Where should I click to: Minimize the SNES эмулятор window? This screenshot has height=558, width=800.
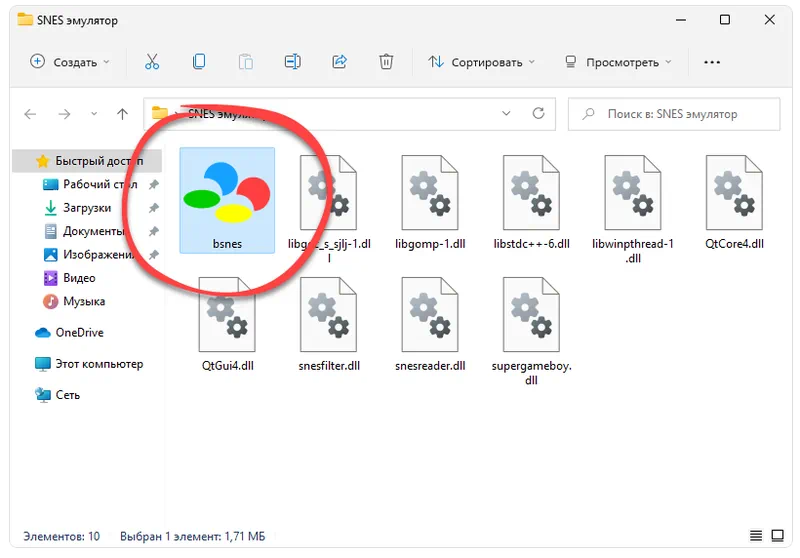(x=681, y=20)
